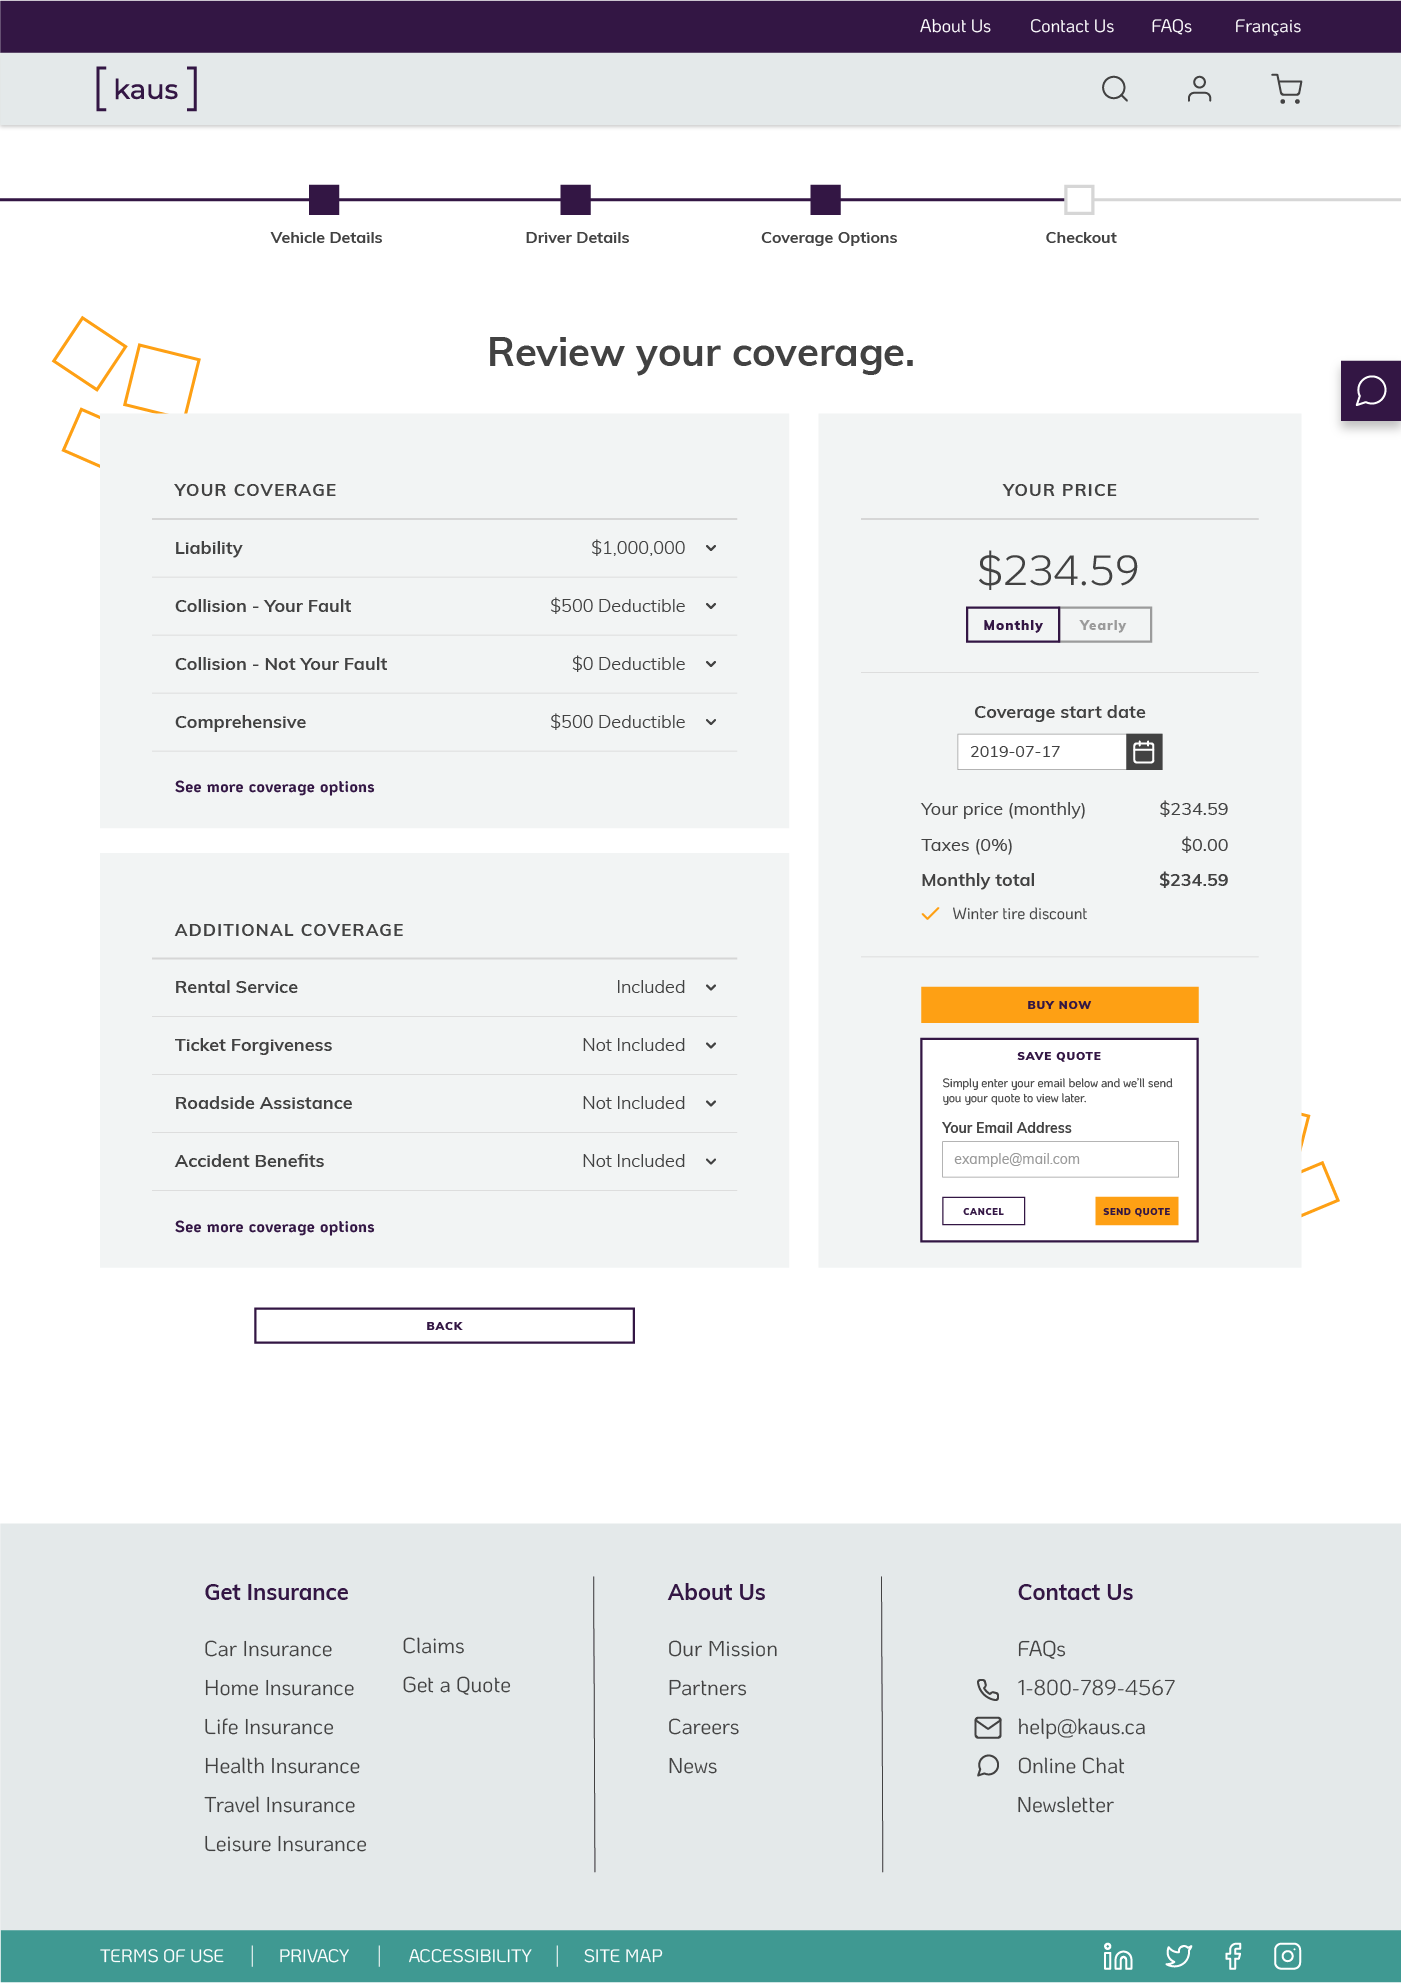
Task: Go back to the Coverage Options step
Action: (x=825, y=200)
